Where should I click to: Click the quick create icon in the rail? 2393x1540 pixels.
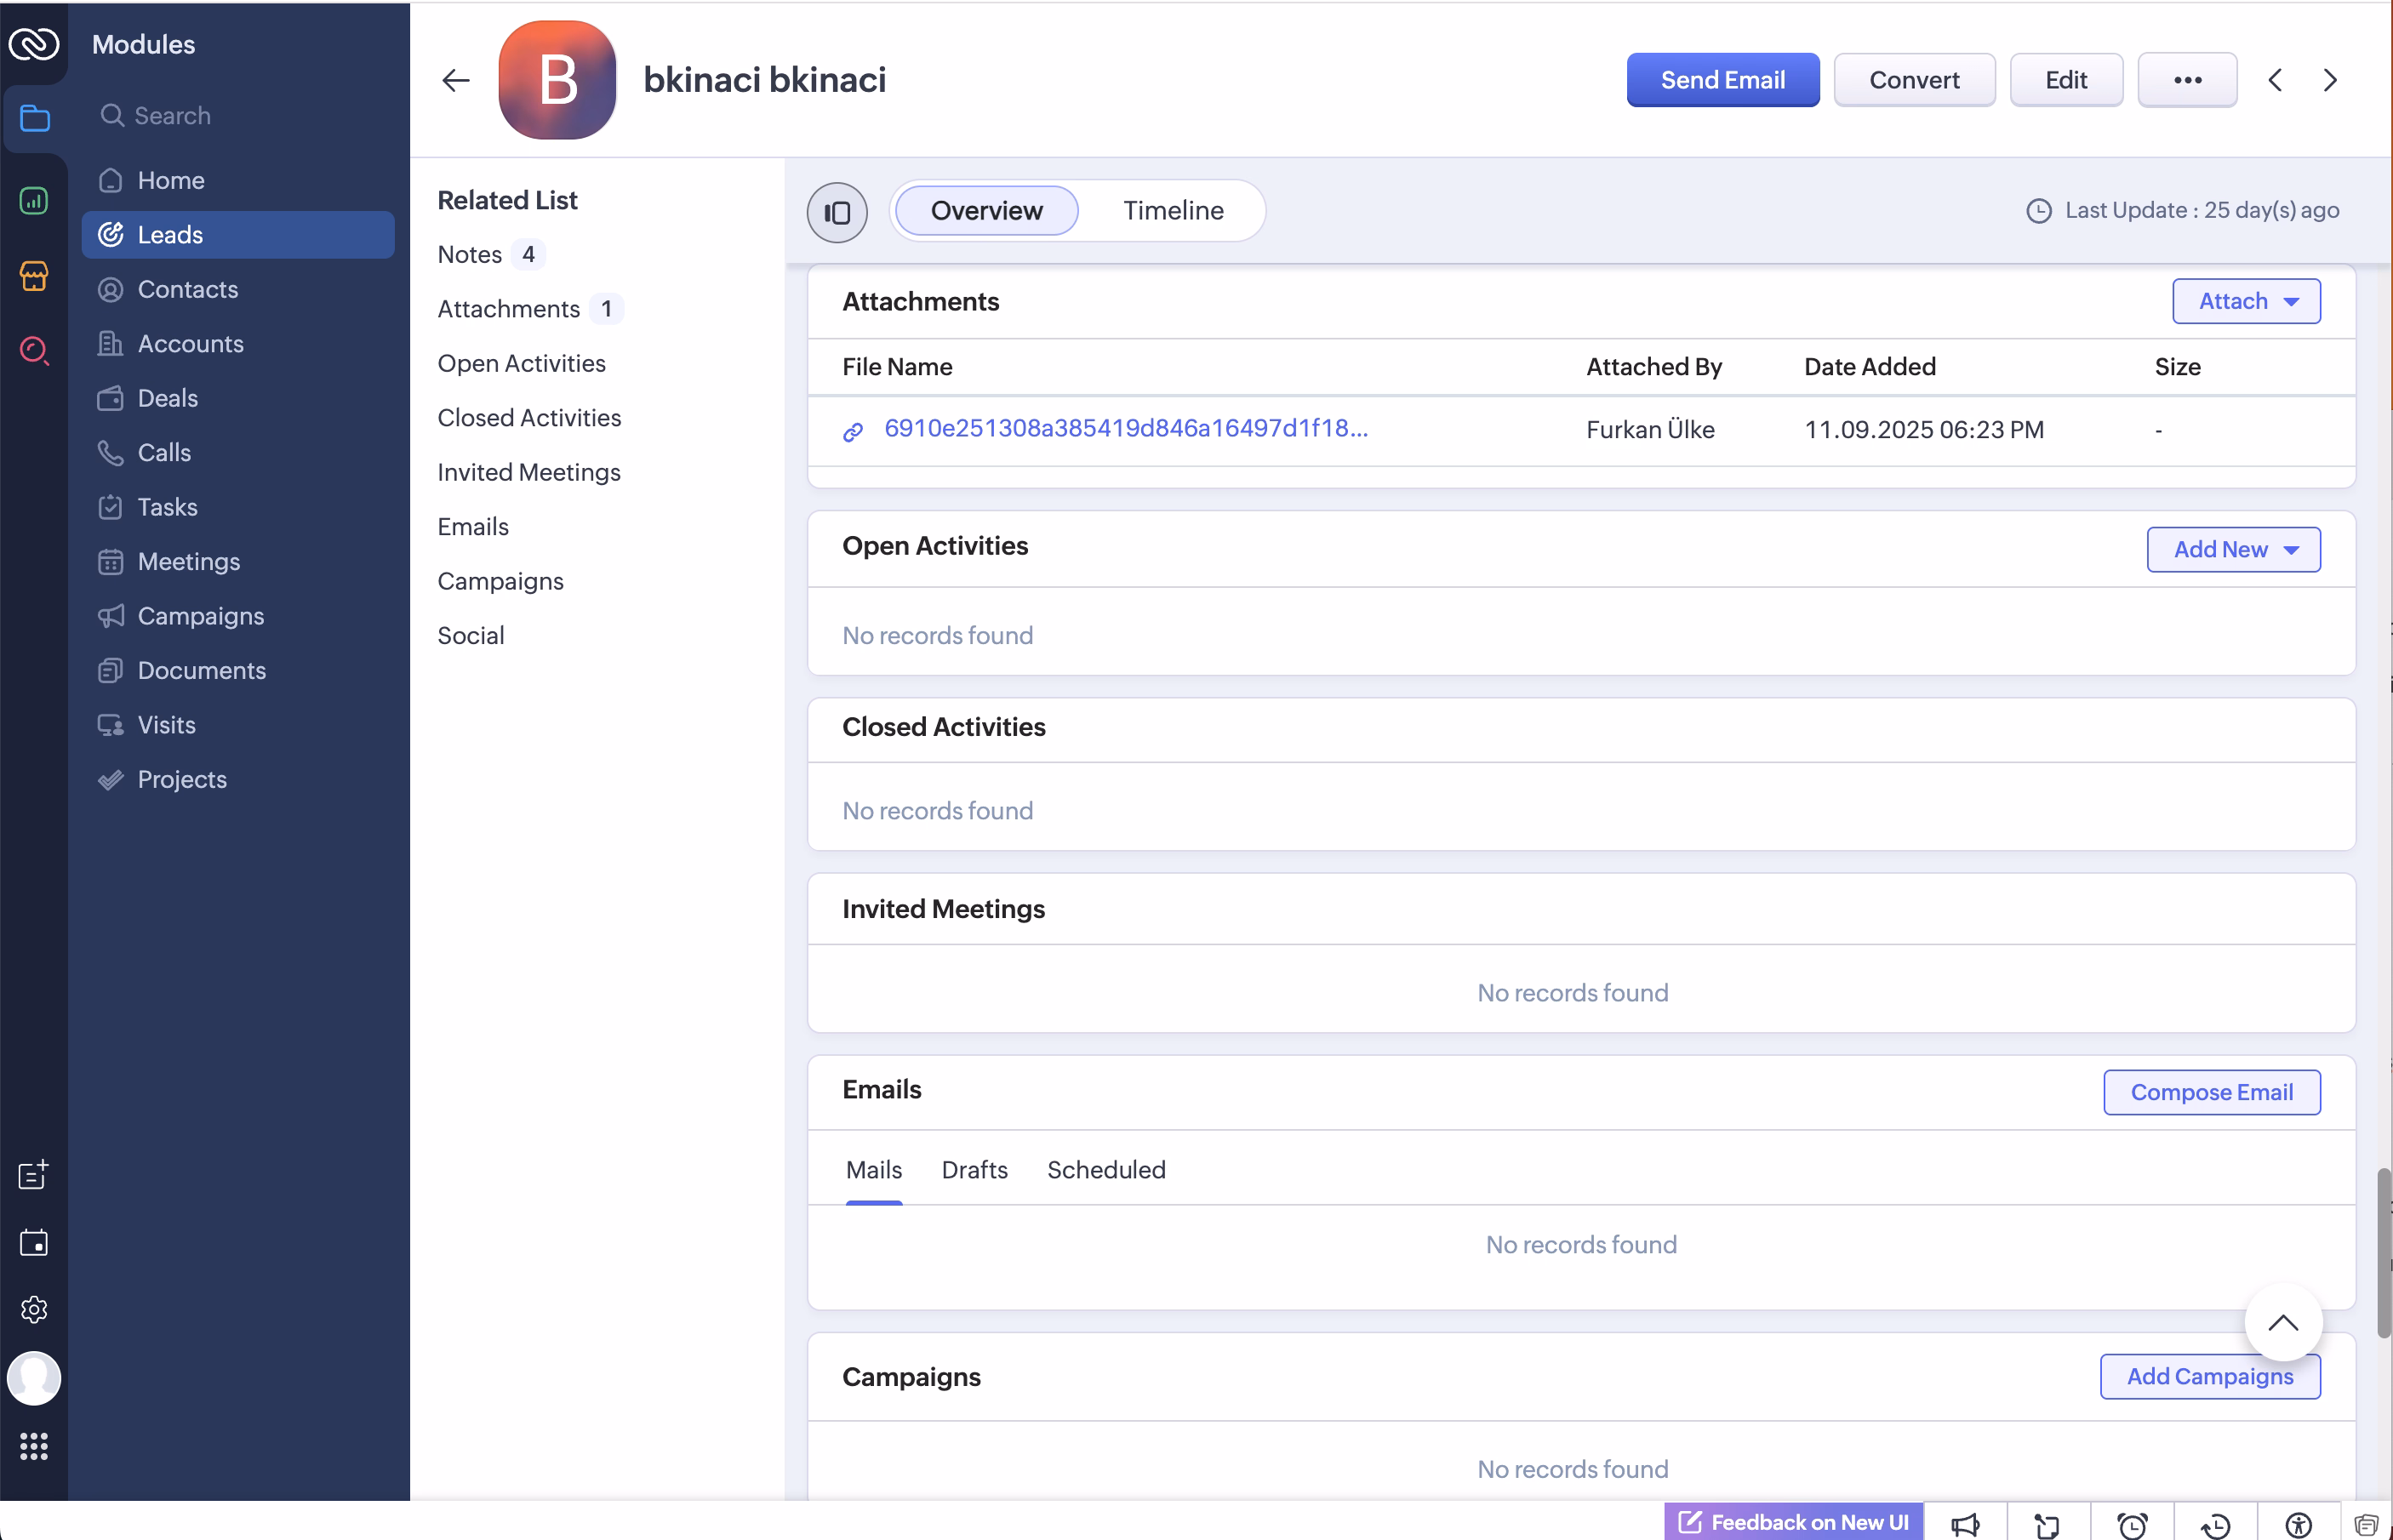(34, 1174)
